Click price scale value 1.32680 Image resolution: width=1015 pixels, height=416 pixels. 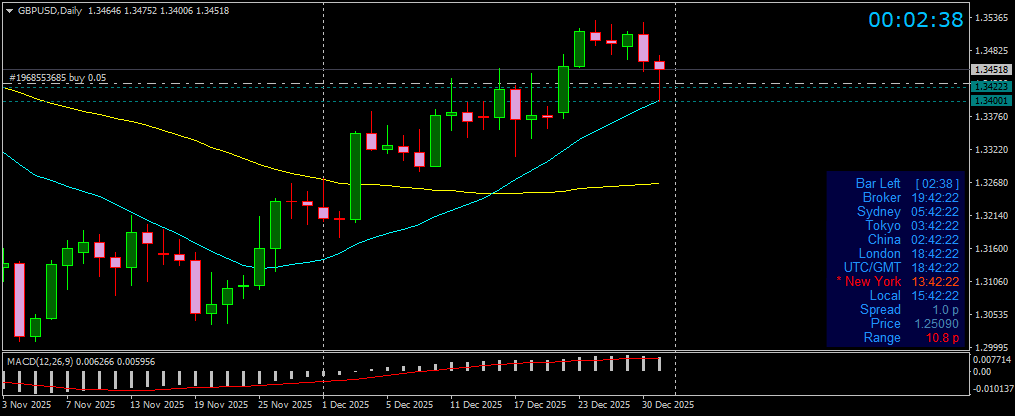click(x=992, y=183)
